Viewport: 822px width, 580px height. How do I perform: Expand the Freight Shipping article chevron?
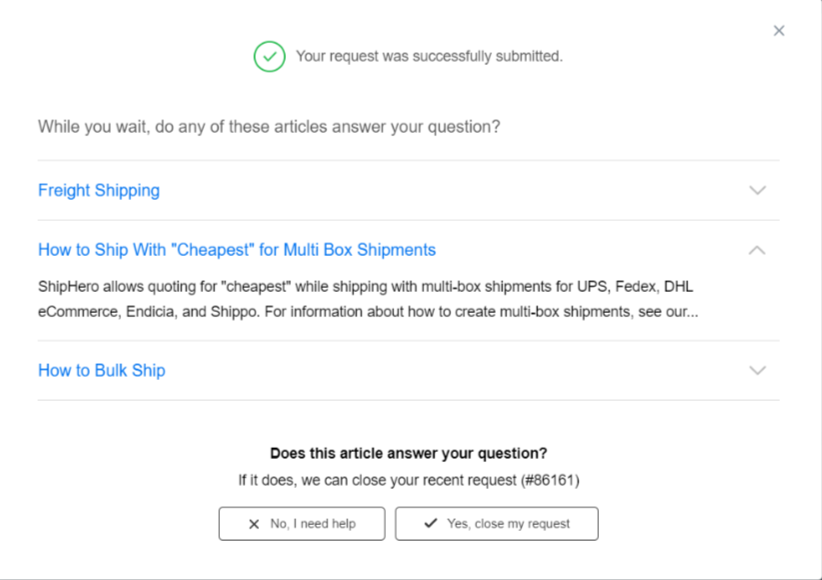pos(757,190)
